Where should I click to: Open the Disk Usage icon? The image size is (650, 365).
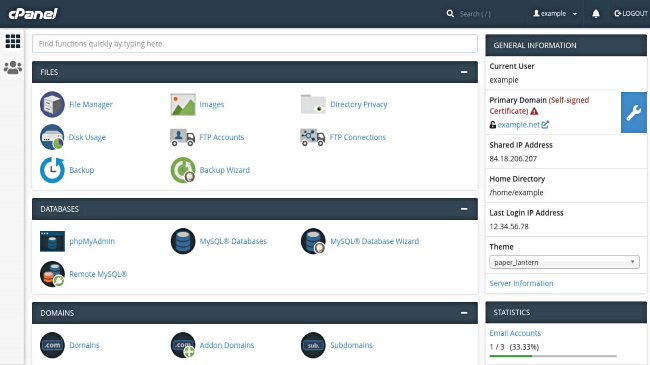point(52,137)
